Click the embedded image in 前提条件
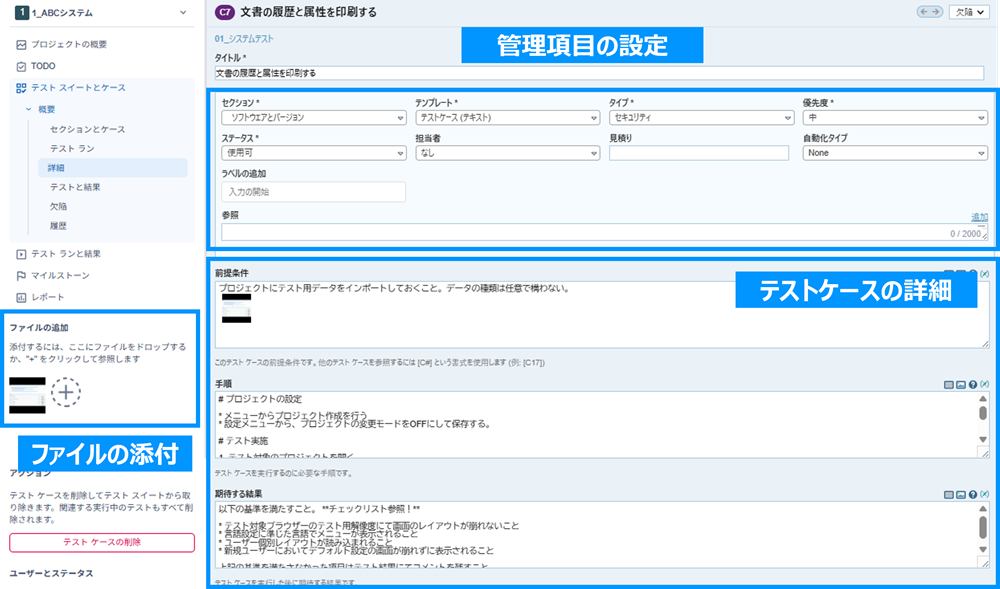 [x=236, y=309]
